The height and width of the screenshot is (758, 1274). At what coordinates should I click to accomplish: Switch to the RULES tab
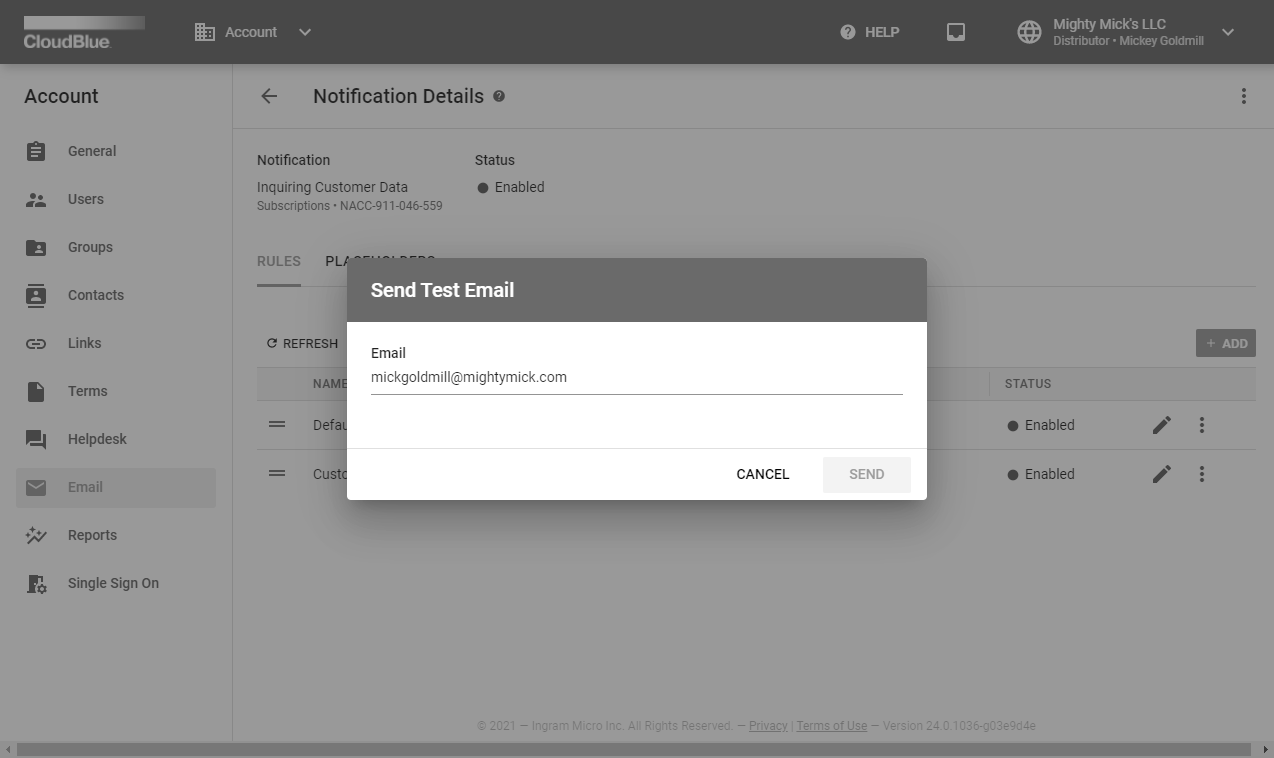(278, 261)
